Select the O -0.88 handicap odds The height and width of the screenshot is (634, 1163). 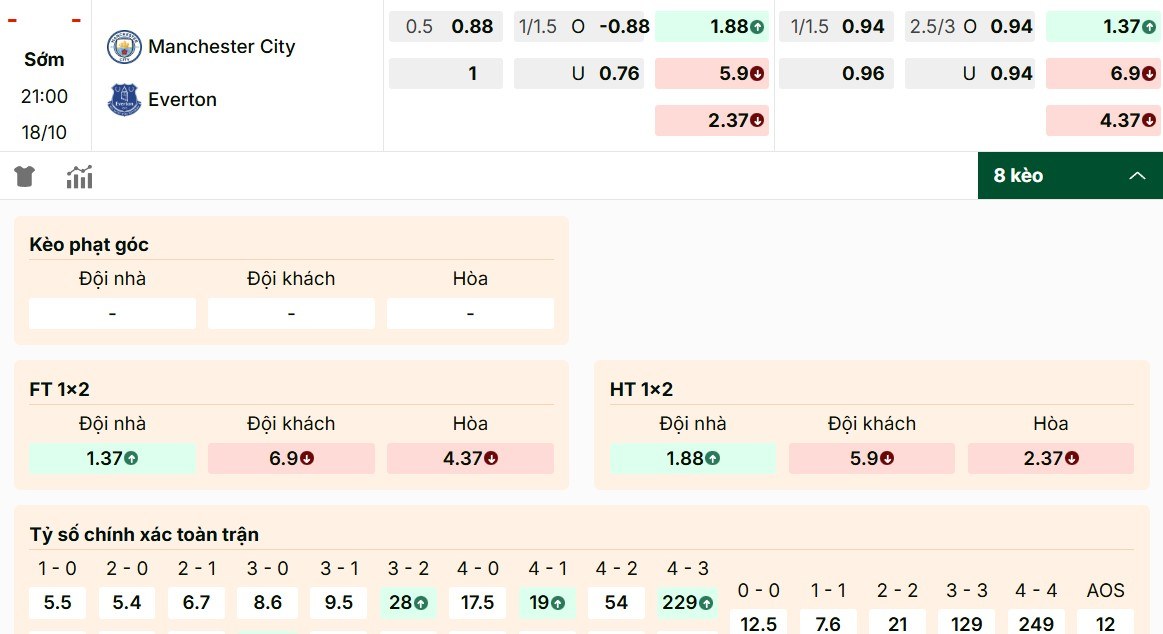pos(579,27)
